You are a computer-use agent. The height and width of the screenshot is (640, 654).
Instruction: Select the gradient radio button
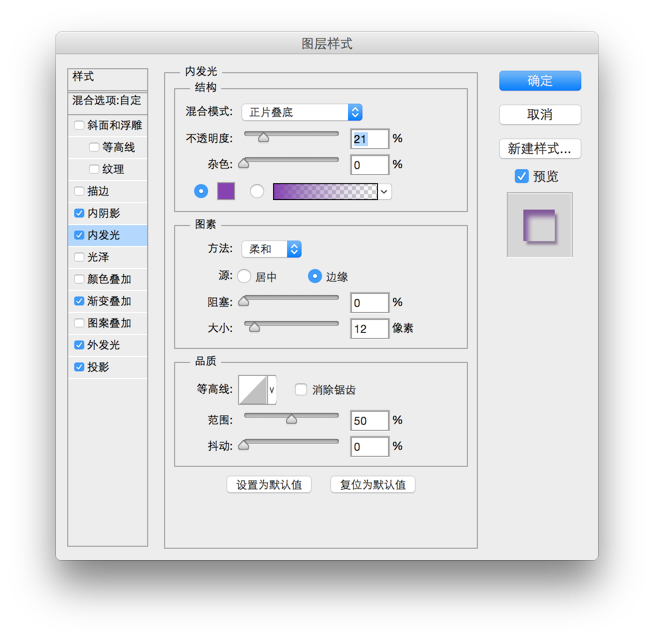[257, 191]
